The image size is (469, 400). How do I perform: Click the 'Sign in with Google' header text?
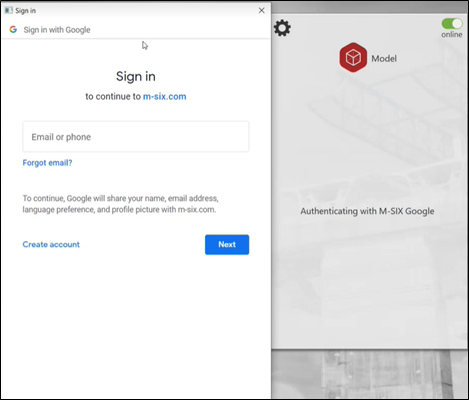click(x=57, y=30)
